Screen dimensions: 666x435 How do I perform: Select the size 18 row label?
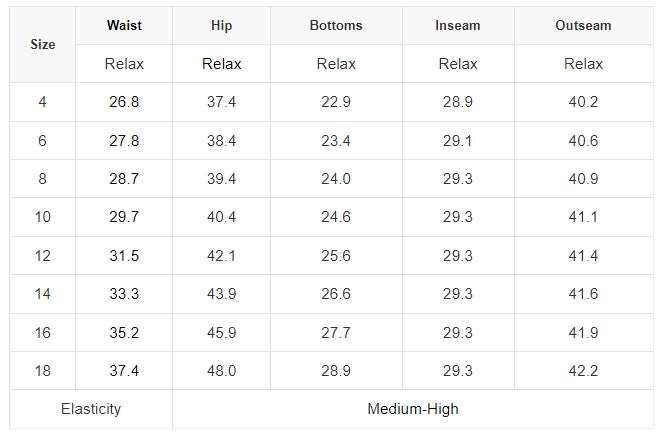pos(43,371)
